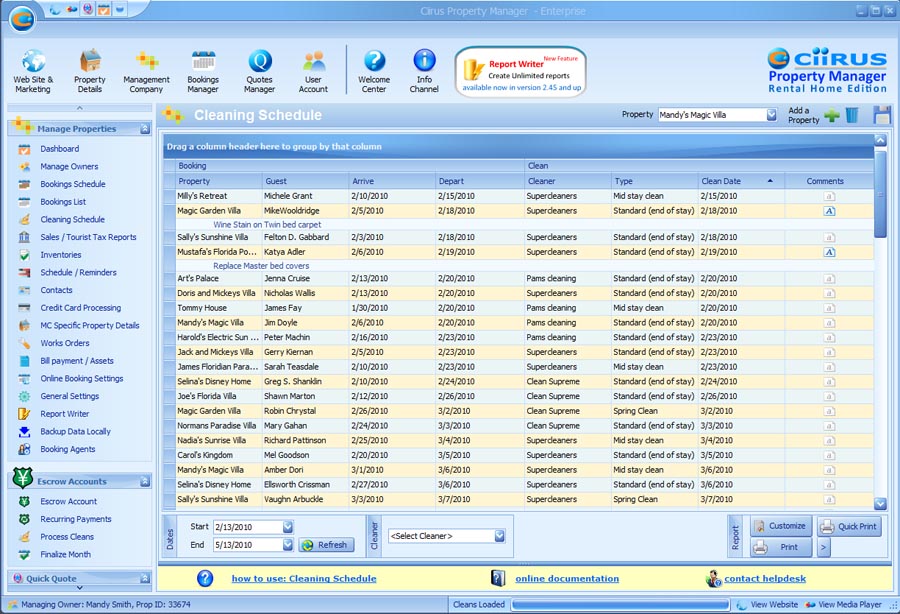Open the Start date dropdown

click(288, 527)
